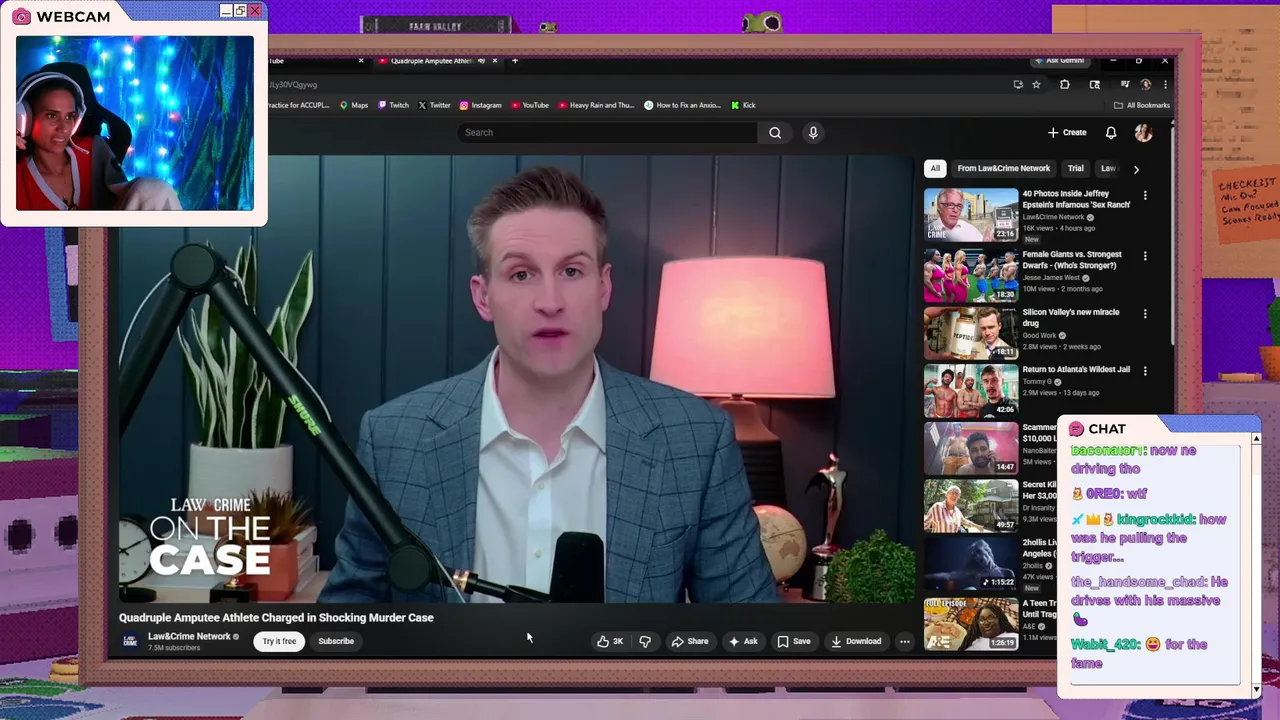This screenshot has height=720, width=1280.
Task: Open Return to Atlanta's Wildest Jail thumbnail
Action: pyautogui.click(x=971, y=390)
